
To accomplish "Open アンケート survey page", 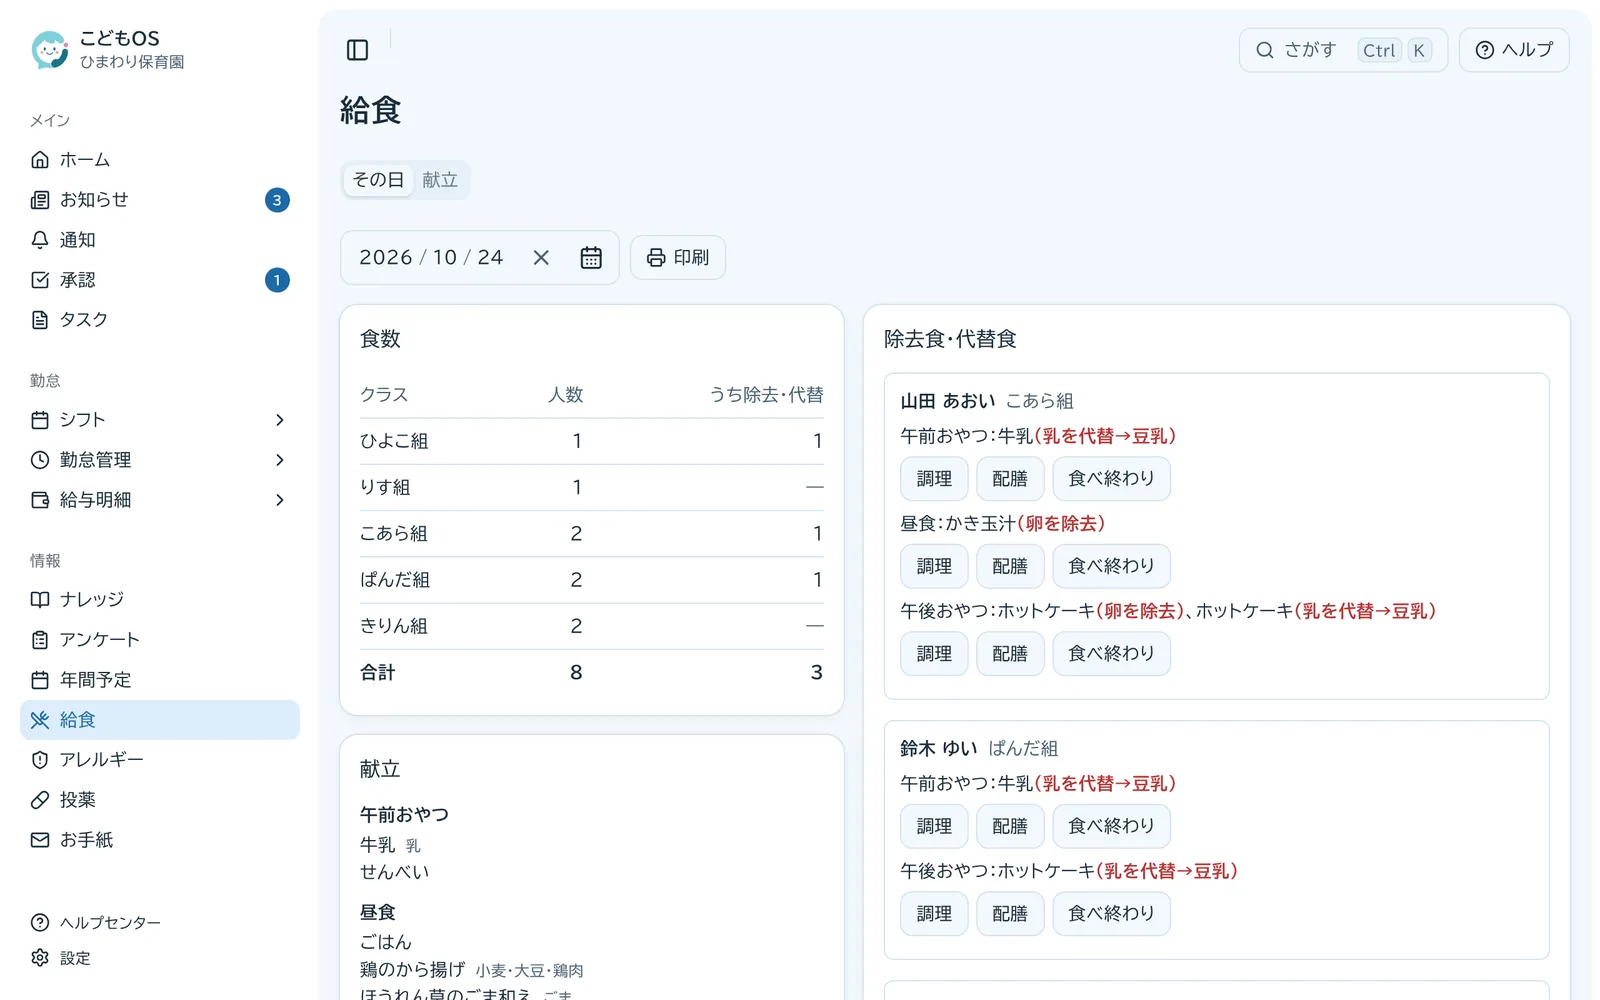I will pos(160,640).
